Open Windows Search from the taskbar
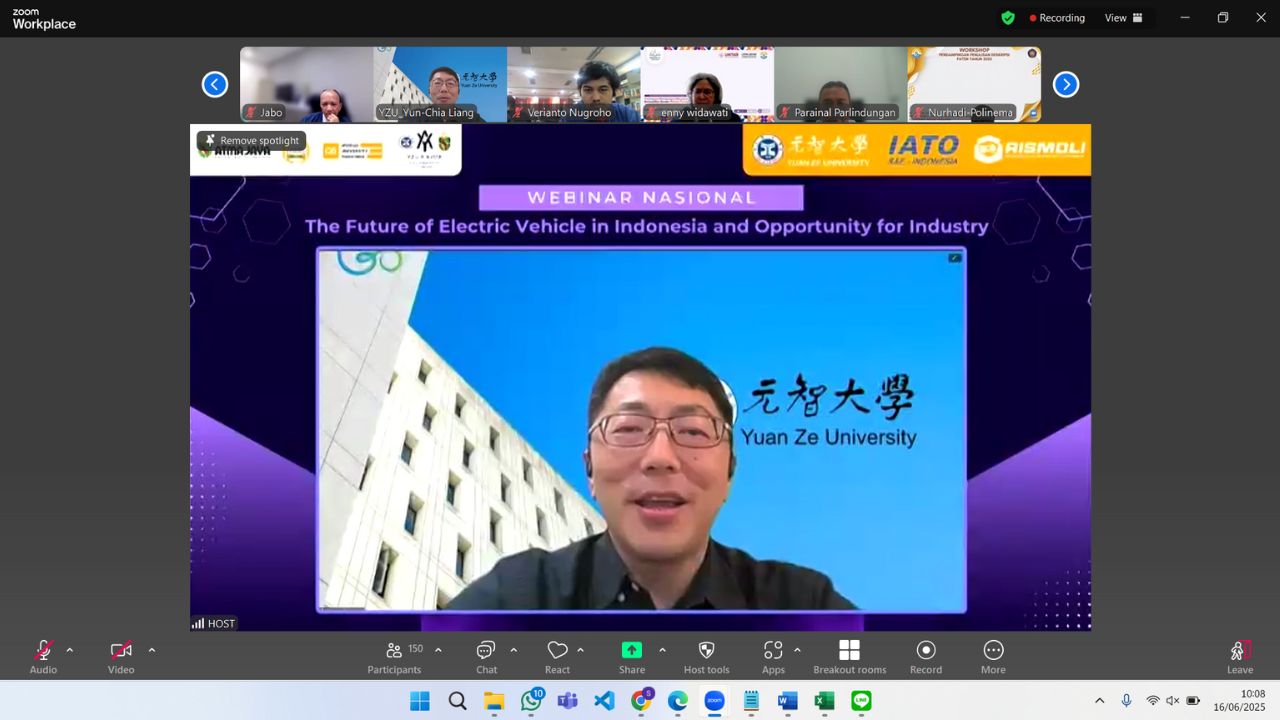 (x=457, y=701)
